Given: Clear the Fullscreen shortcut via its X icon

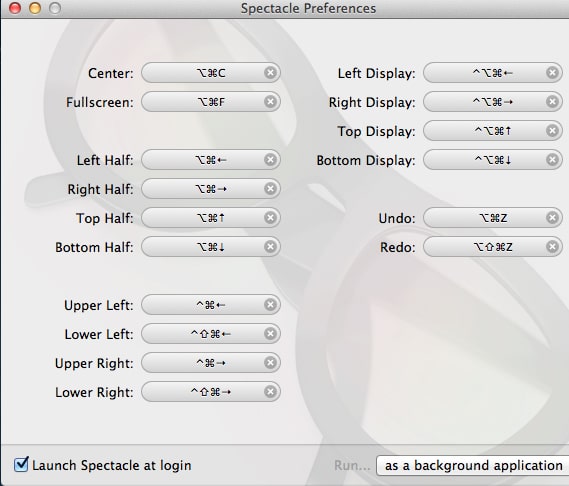Looking at the screenshot, I should click(x=270, y=102).
